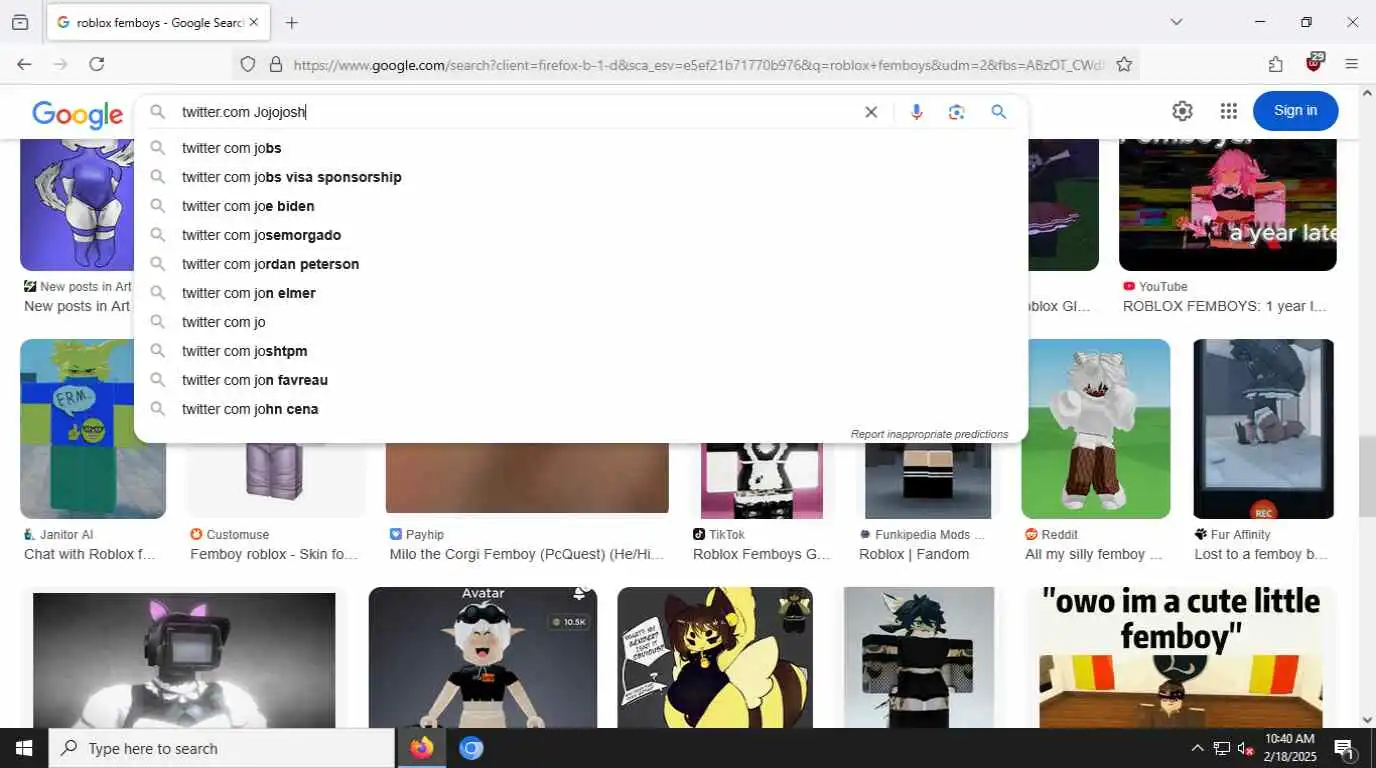Screen dimensions: 1376x768
Task: Open 'ROBLOX FEMBOYS: 1 year l...' title link
Action: [x=1225, y=306]
